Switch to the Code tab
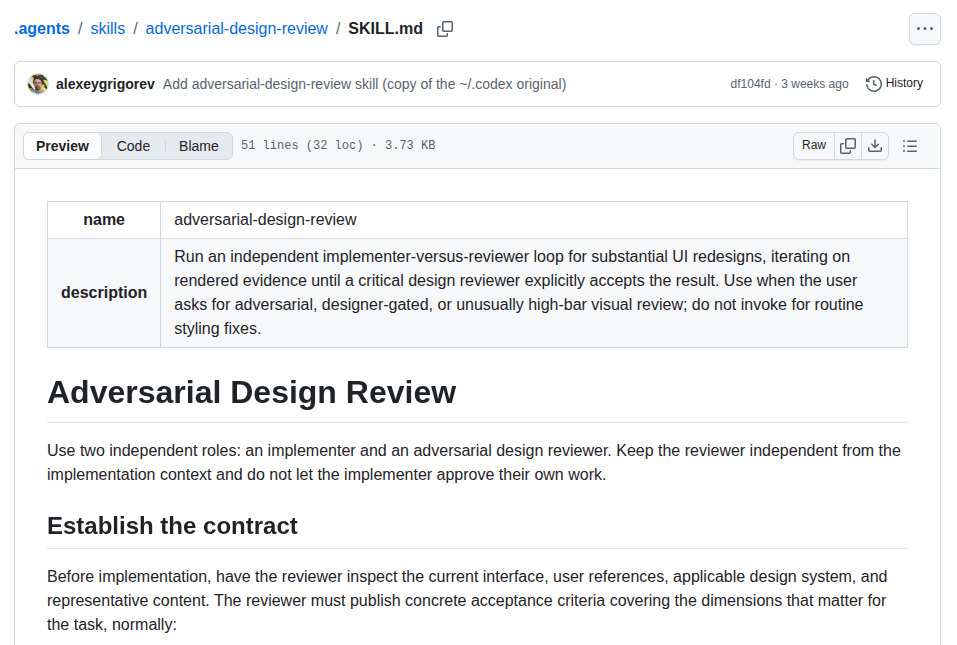 tap(133, 146)
